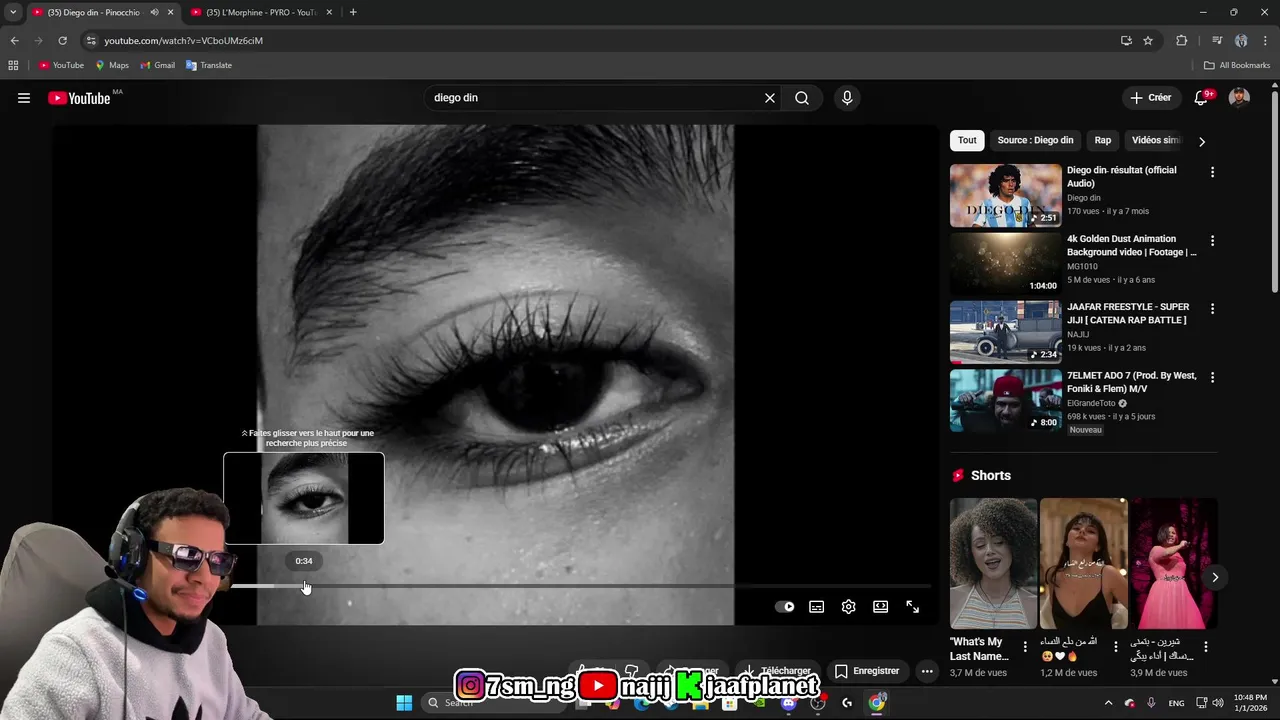Open options for the 1,2 M de vues short
Viewport: 1280px width, 720px height.
(1115, 647)
